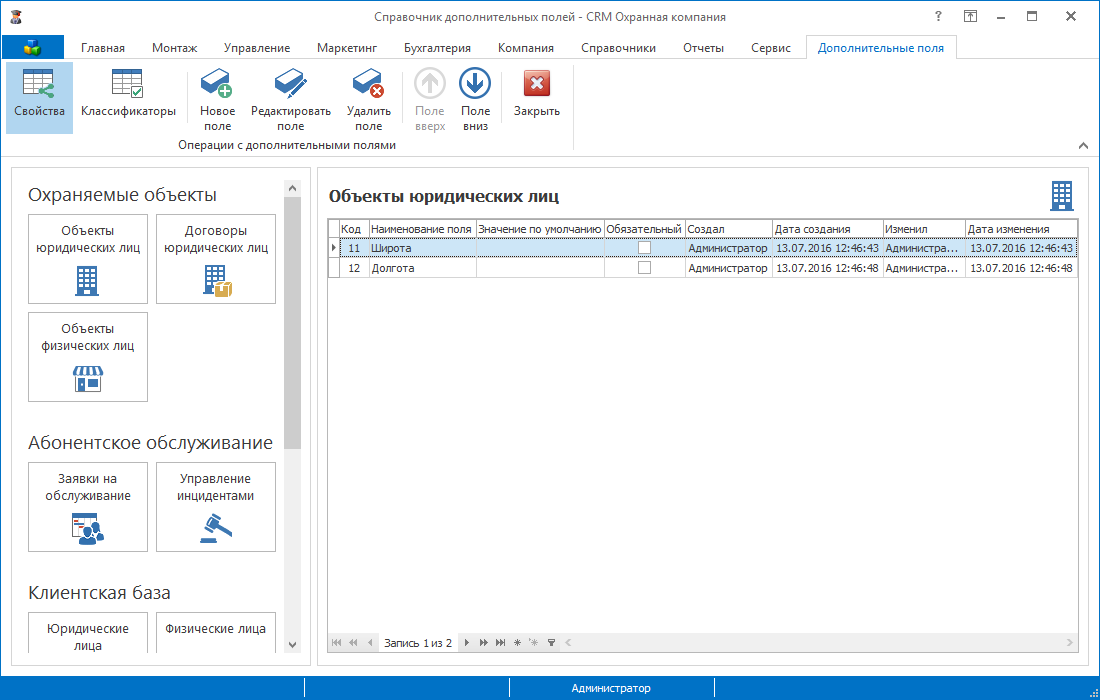Image resolution: width=1100 pixels, height=700 pixels.
Task: Open Юридические лица tile
Action: coord(88,633)
